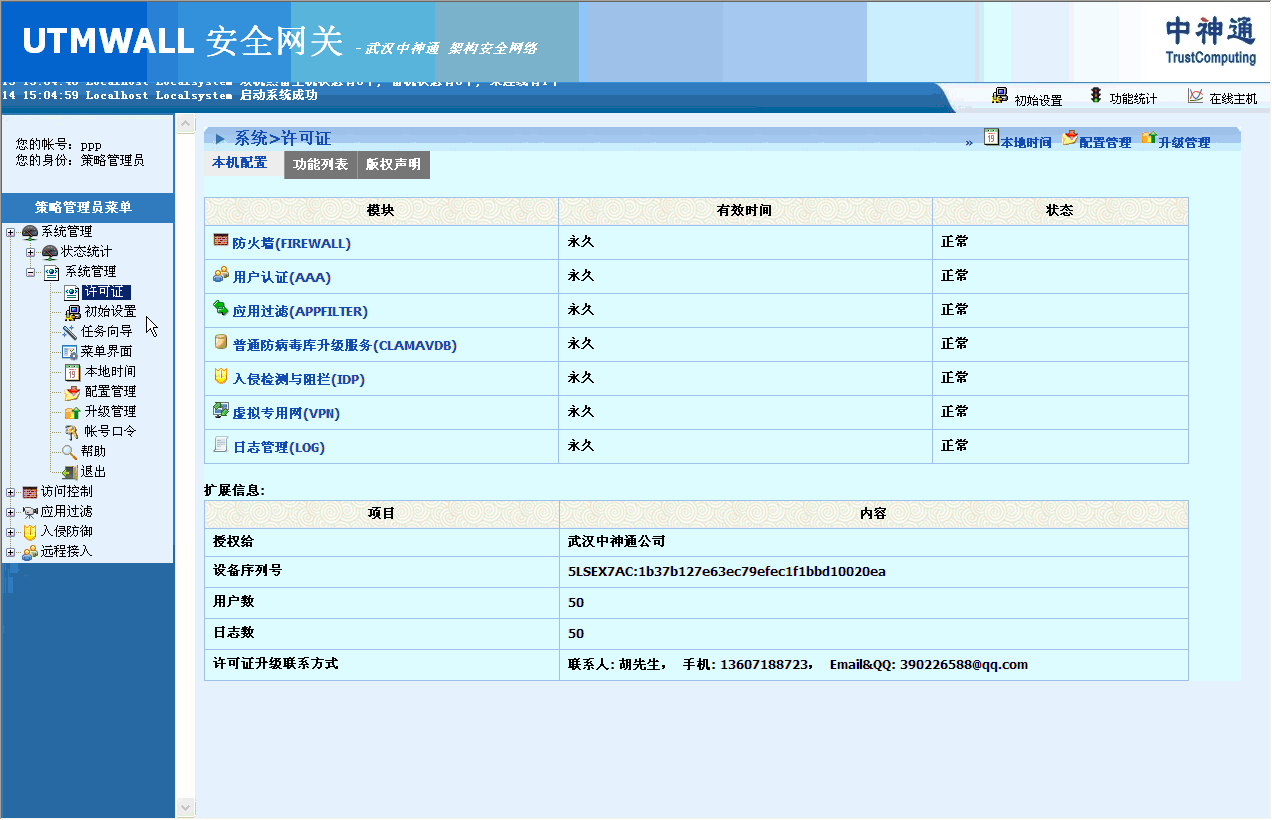Click the 功能统计 traffic light icon
This screenshot has width=1272, height=820.
(x=1096, y=96)
